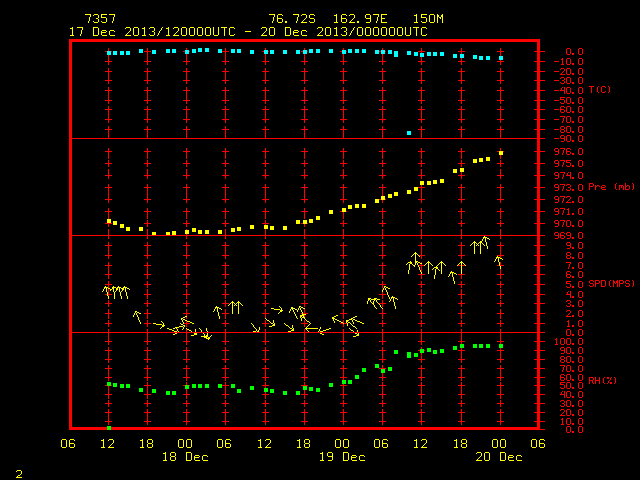Click the number 2 at bottom-left corner
The width and height of the screenshot is (640, 480).
[x=19, y=474]
